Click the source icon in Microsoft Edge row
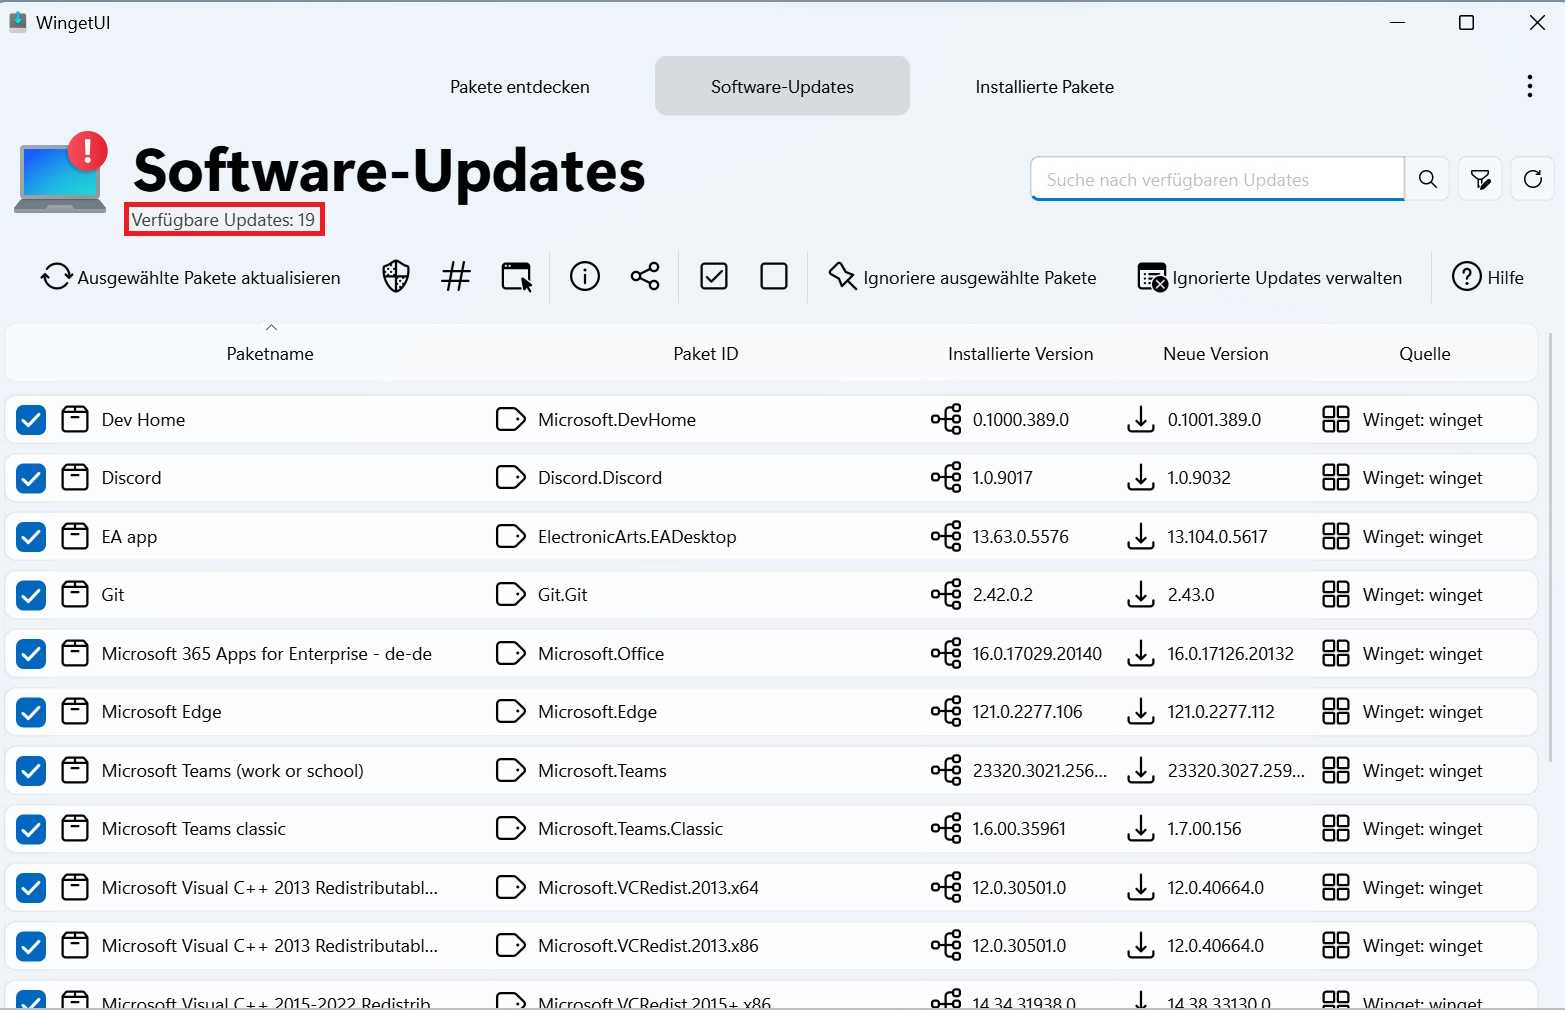Image resolution: width=1565 pixels, height=1010 pixels. coord(1336,712)
